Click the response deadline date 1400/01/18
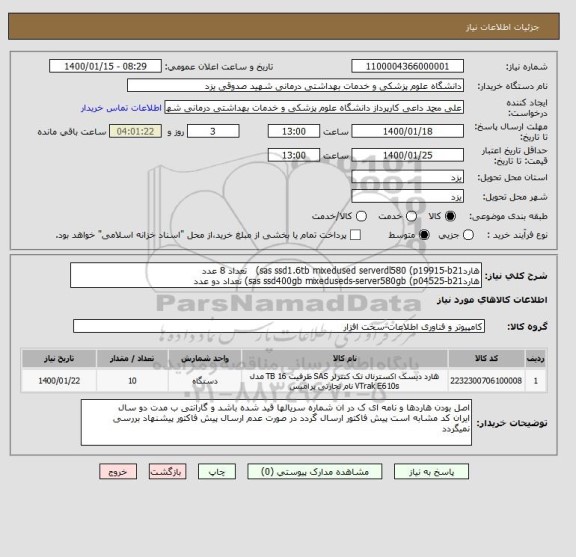 407,131
